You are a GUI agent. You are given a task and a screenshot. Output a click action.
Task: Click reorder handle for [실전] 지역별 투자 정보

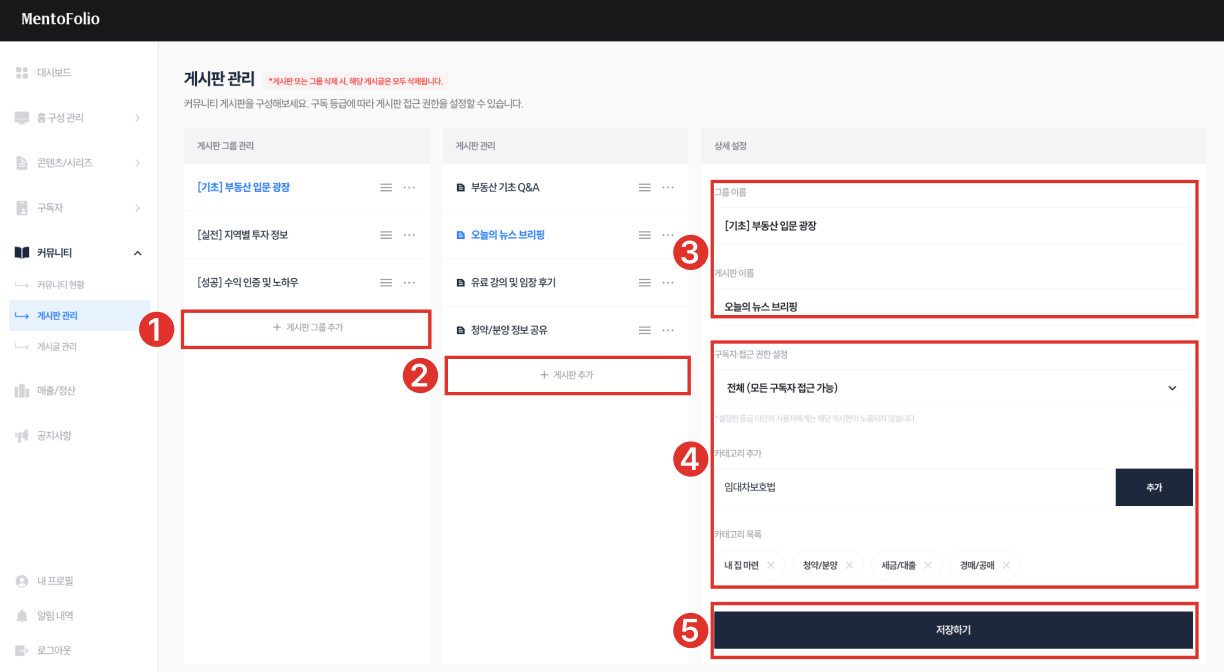tap(385, 235)
